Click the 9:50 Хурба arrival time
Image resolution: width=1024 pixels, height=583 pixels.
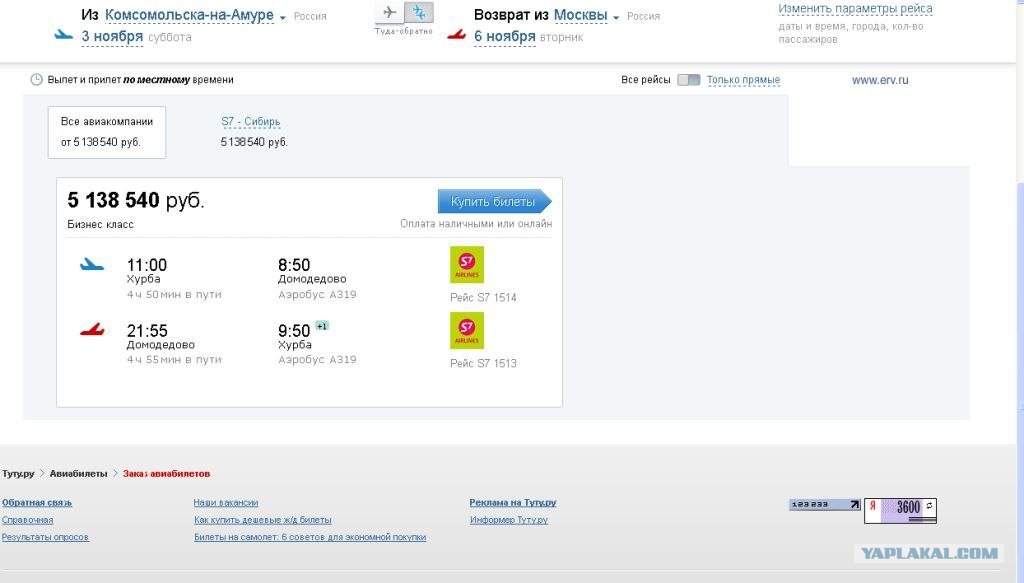[295, 336]
